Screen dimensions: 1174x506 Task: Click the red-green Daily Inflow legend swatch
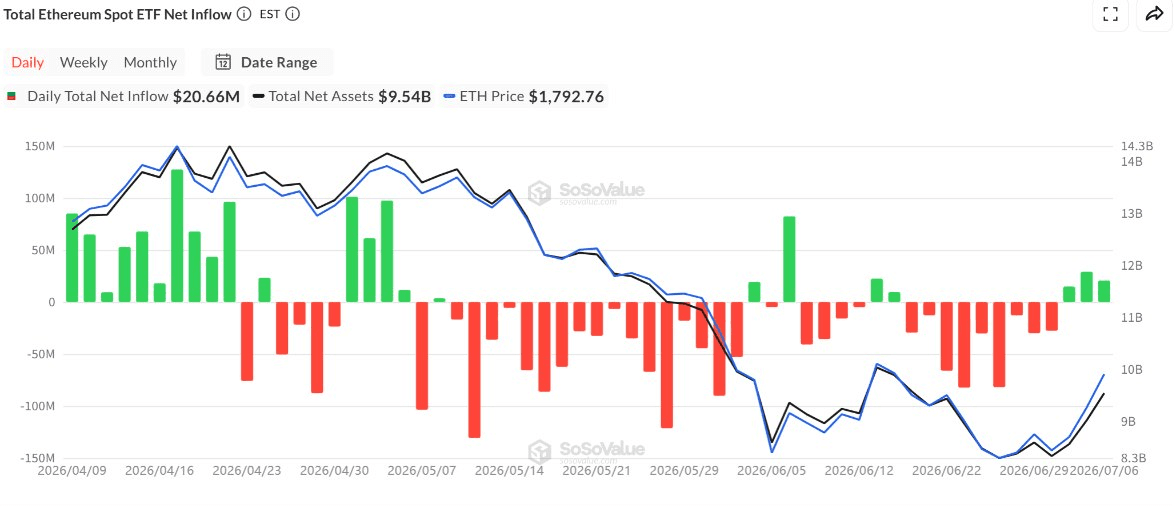[11, 97]
